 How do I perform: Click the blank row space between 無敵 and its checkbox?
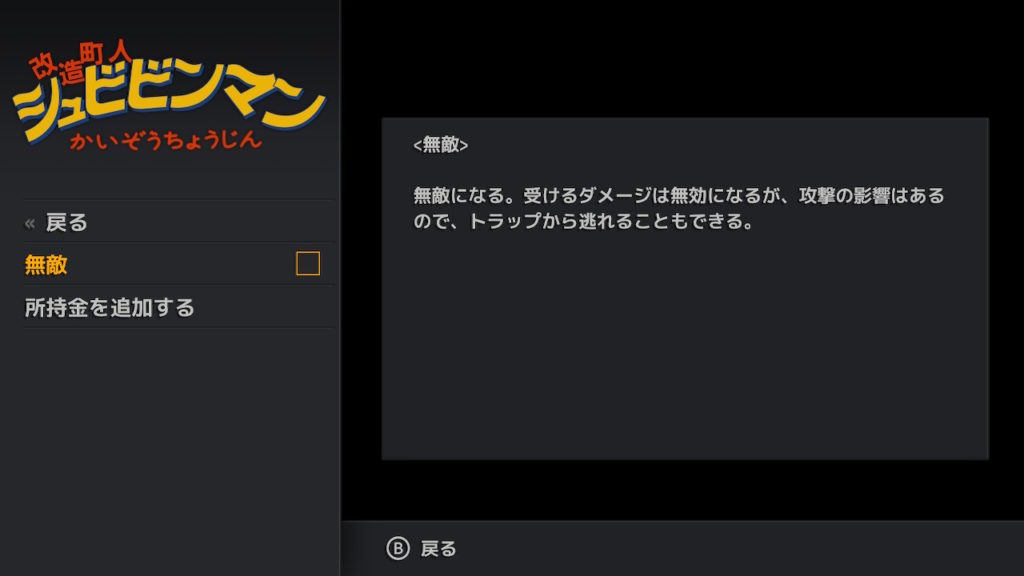pyautogui.click(x=182, y=264)
